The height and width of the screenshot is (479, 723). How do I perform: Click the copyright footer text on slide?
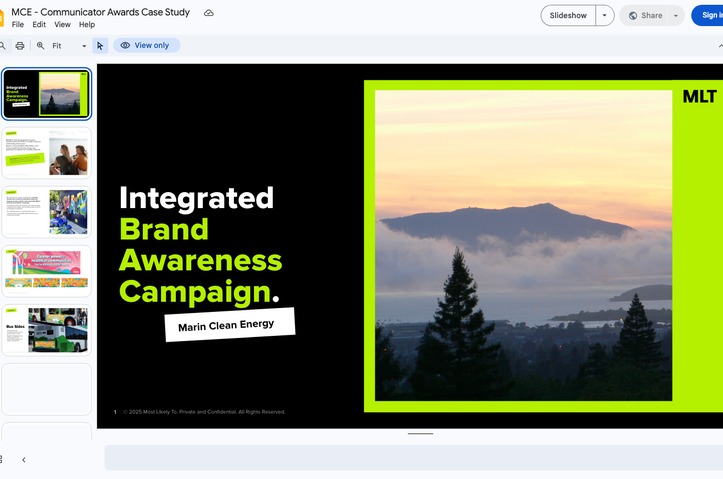pyautogui.click(x=204, y=412)
